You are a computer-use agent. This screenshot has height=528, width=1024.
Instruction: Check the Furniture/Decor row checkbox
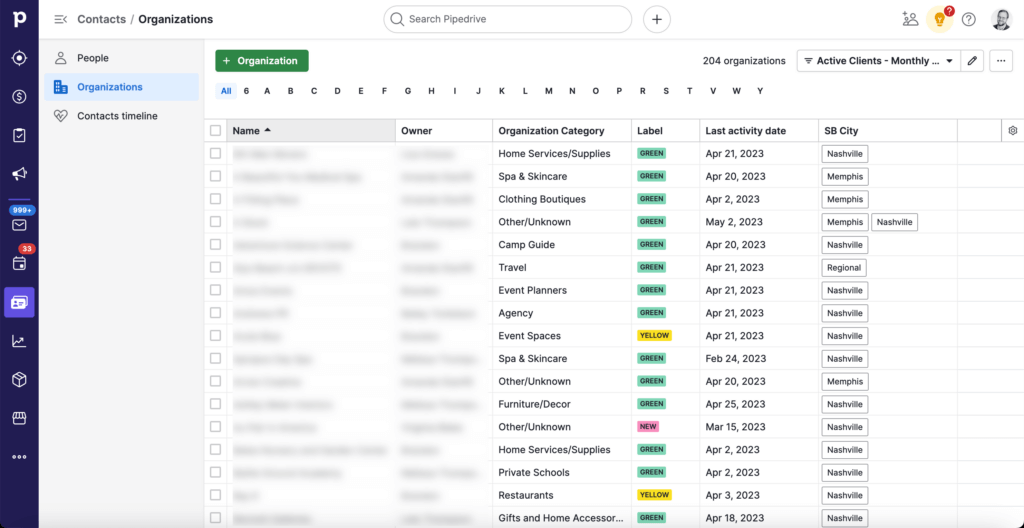point(216,404)
